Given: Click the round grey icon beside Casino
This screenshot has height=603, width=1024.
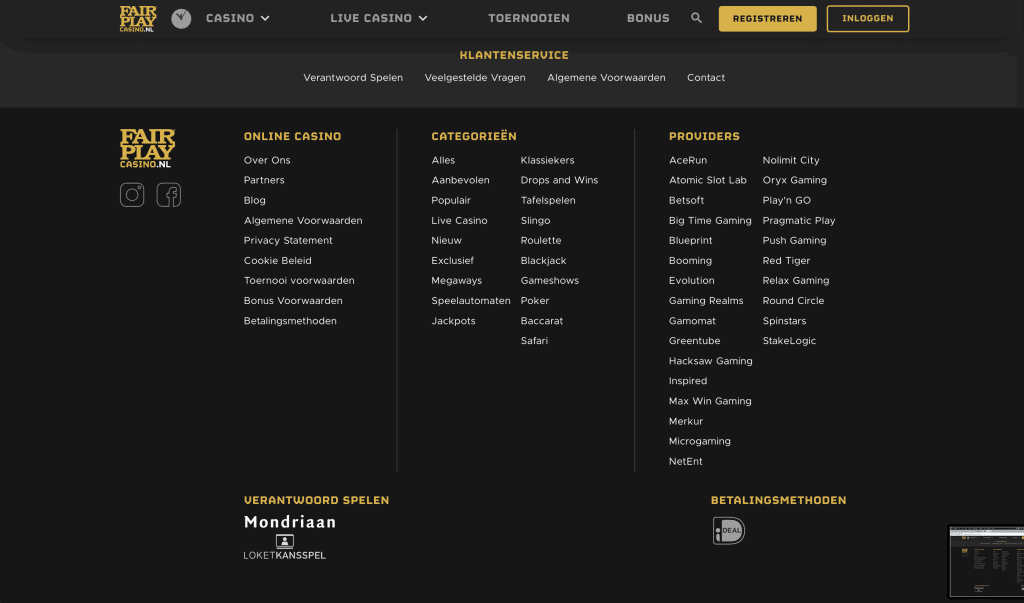Looking at the screenshot, I should (181, 18).
